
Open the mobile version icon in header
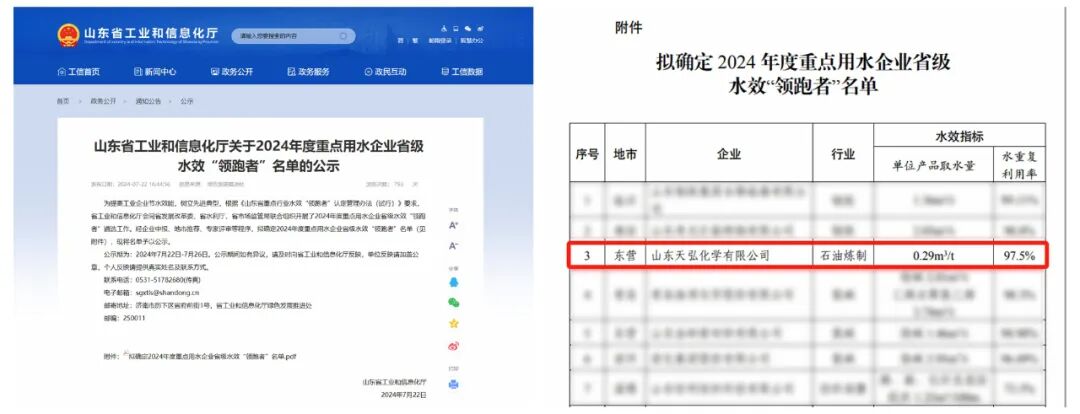pos(456,29)
